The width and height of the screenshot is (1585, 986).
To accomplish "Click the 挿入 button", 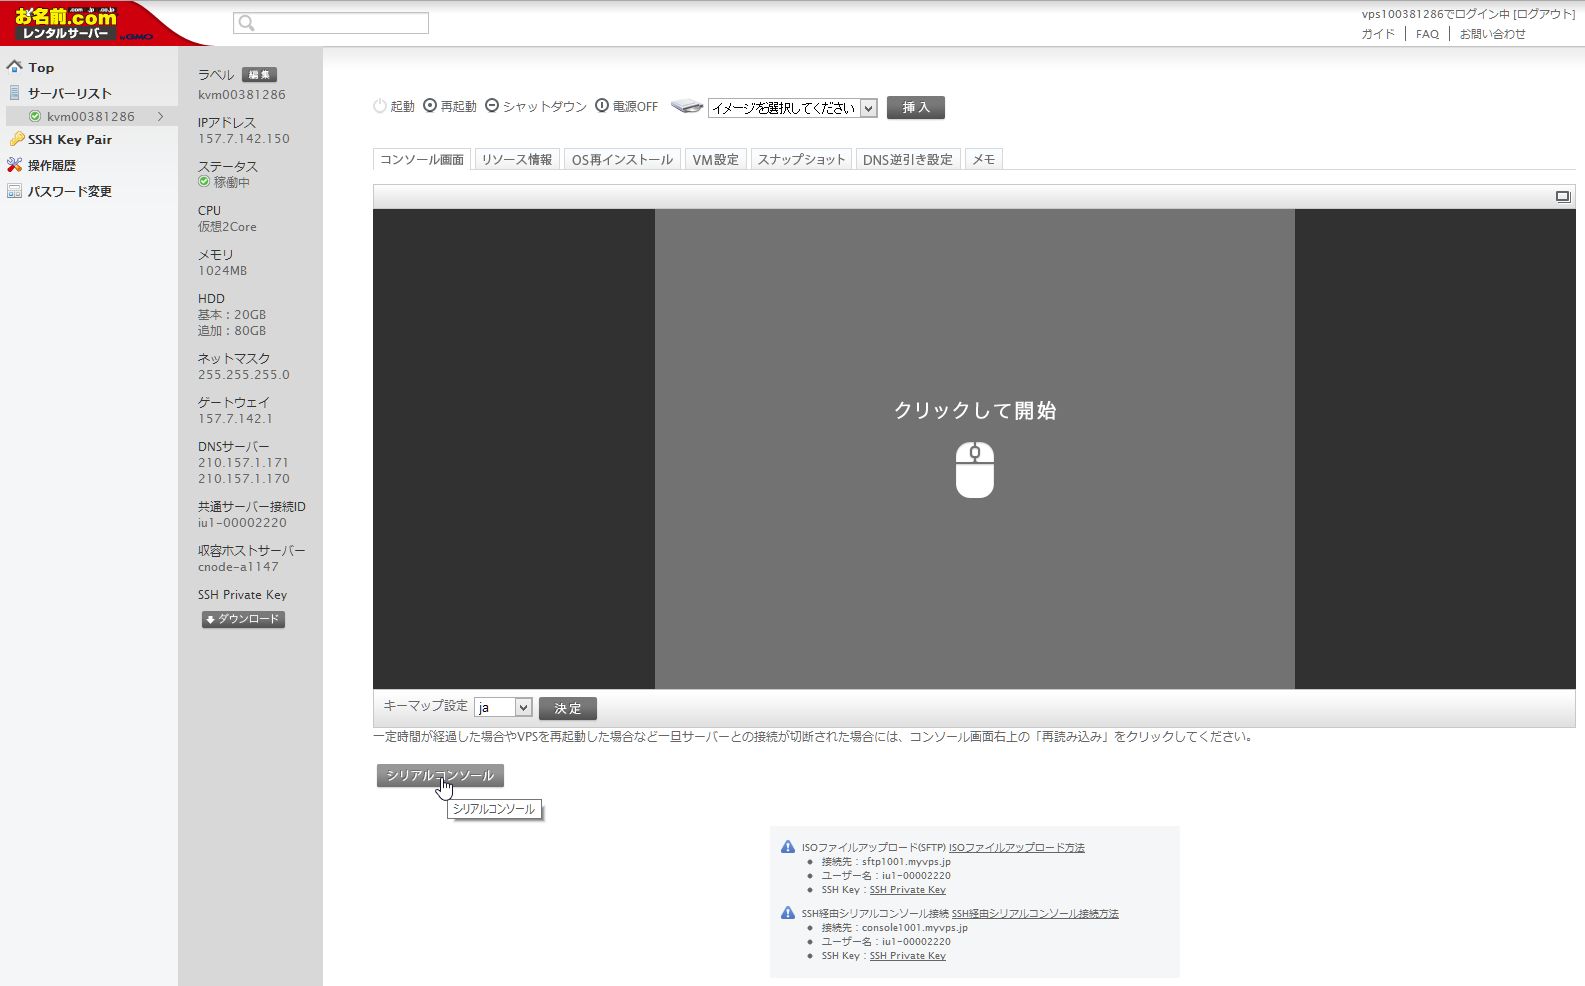I will coord(916,108).
